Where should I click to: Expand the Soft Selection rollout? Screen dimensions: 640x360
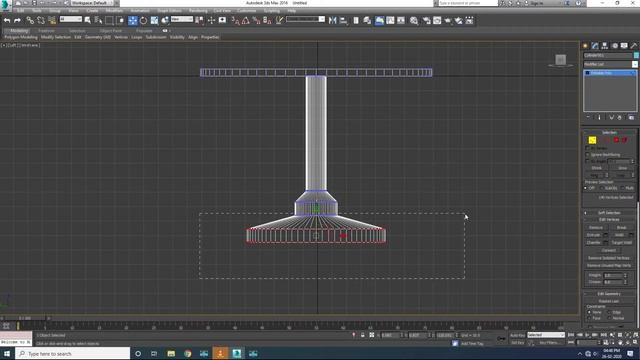609,213
